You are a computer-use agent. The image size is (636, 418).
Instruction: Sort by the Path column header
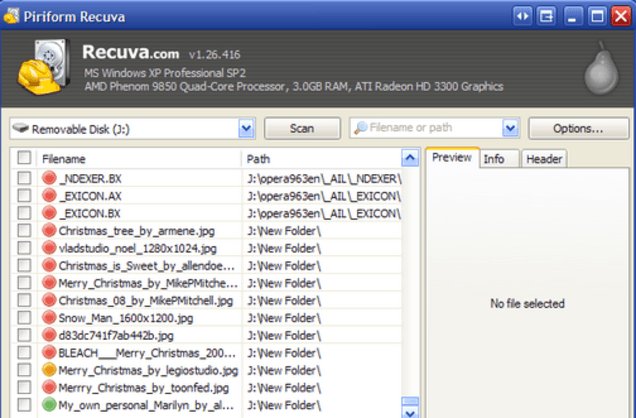320,159
